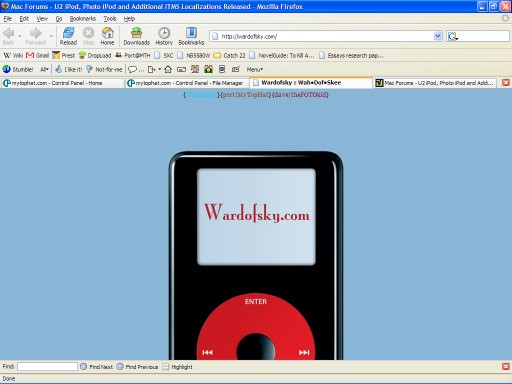Click the send page icon in StumbleUpon toolbar
The height and width of the screenshot is (384, 512).
[151, 69]
